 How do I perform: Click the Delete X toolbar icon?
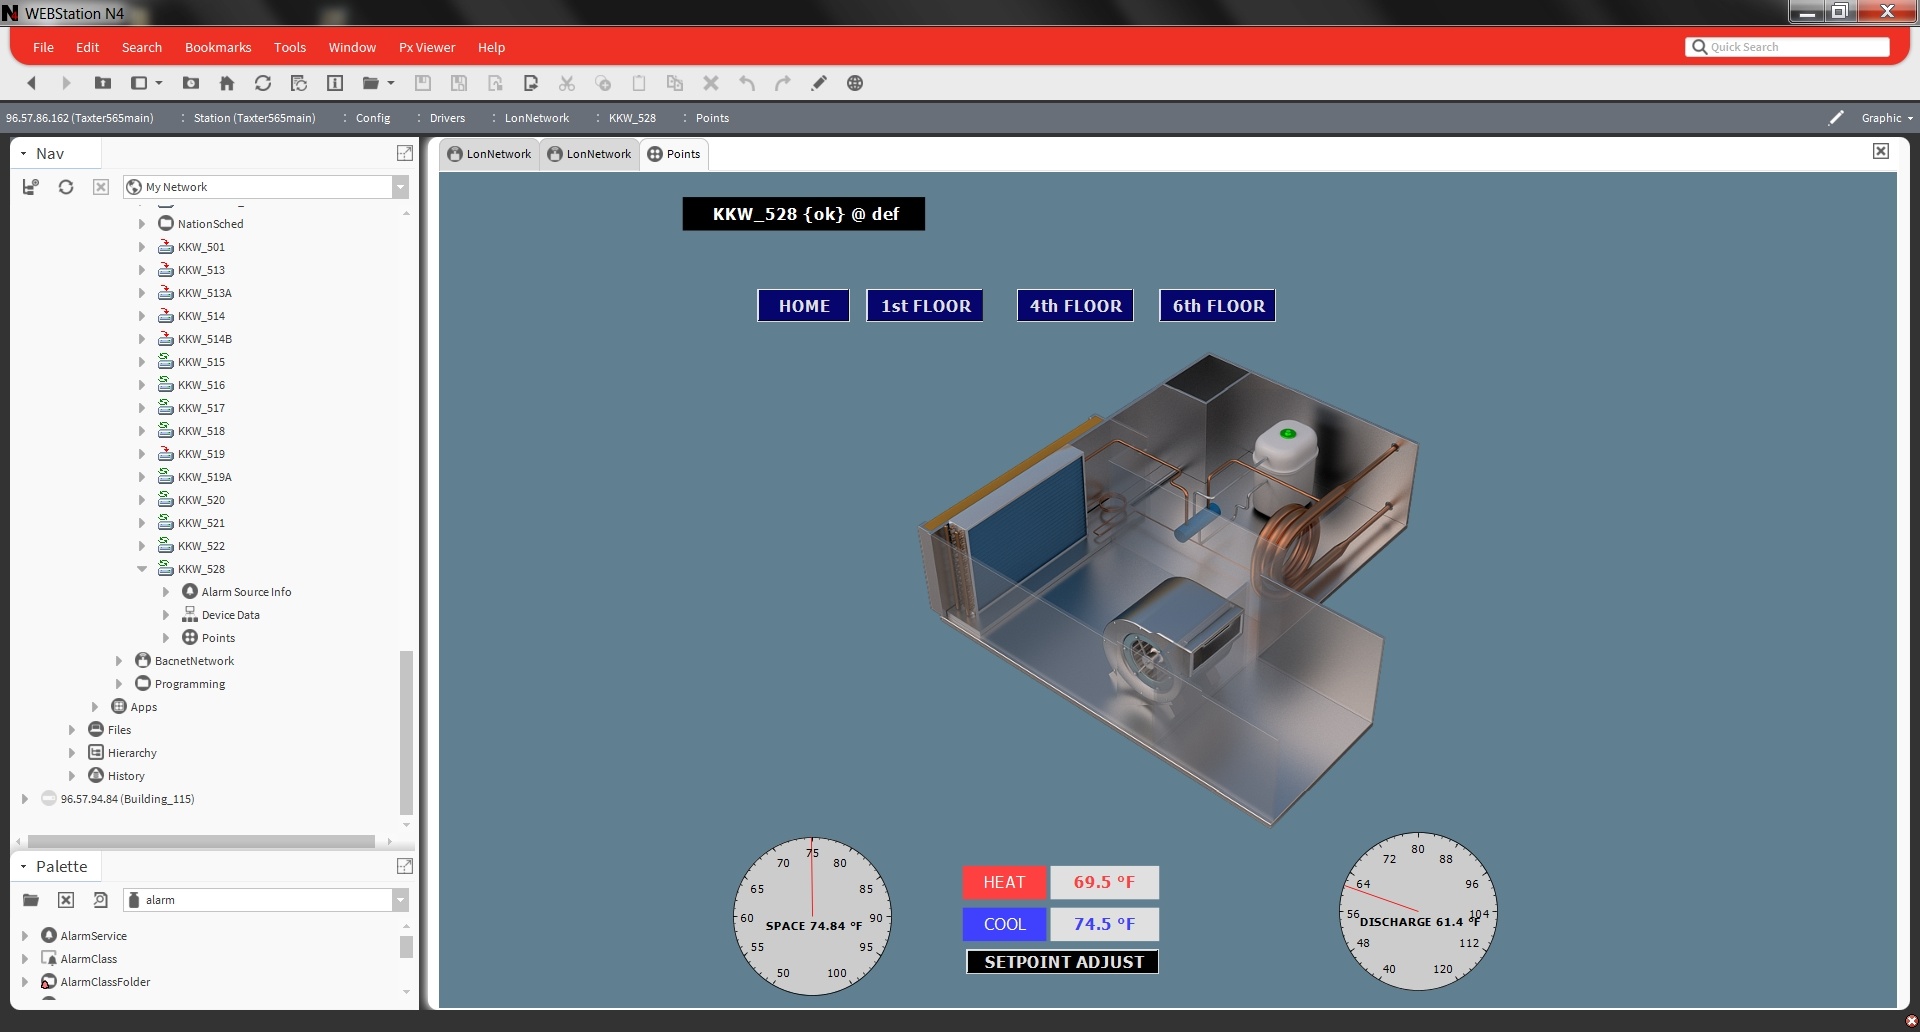pyautogui.click(x=711, y=83)
